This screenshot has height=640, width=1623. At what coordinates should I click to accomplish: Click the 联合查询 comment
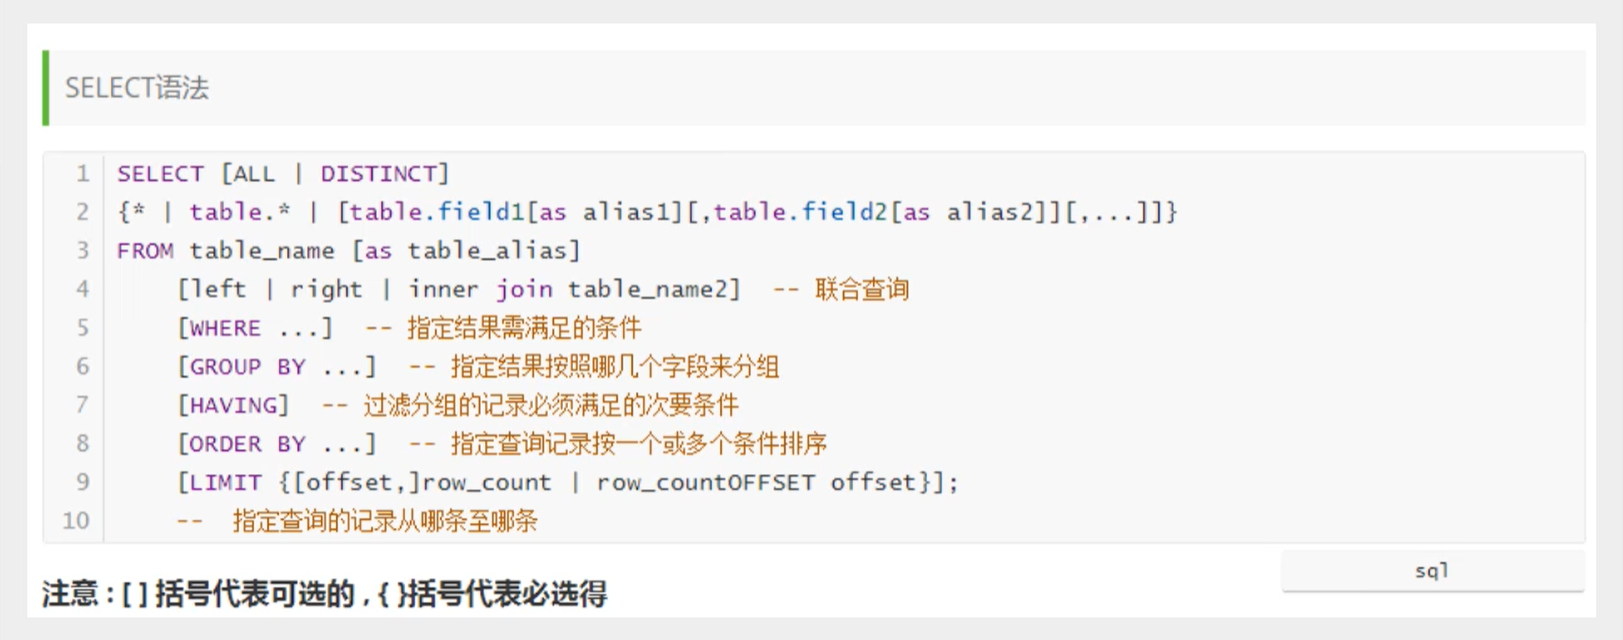coord(861,290)
